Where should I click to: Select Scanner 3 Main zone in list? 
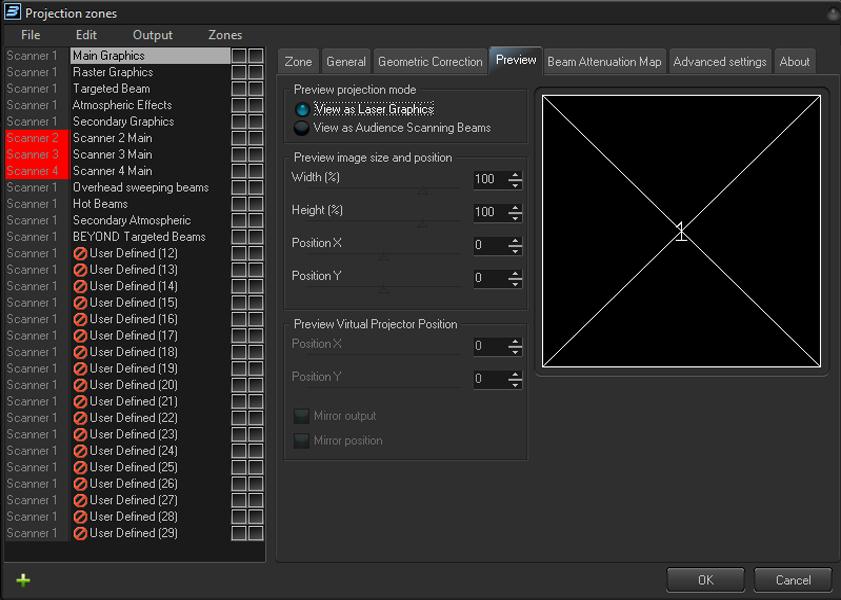click(x=112, y=154)
